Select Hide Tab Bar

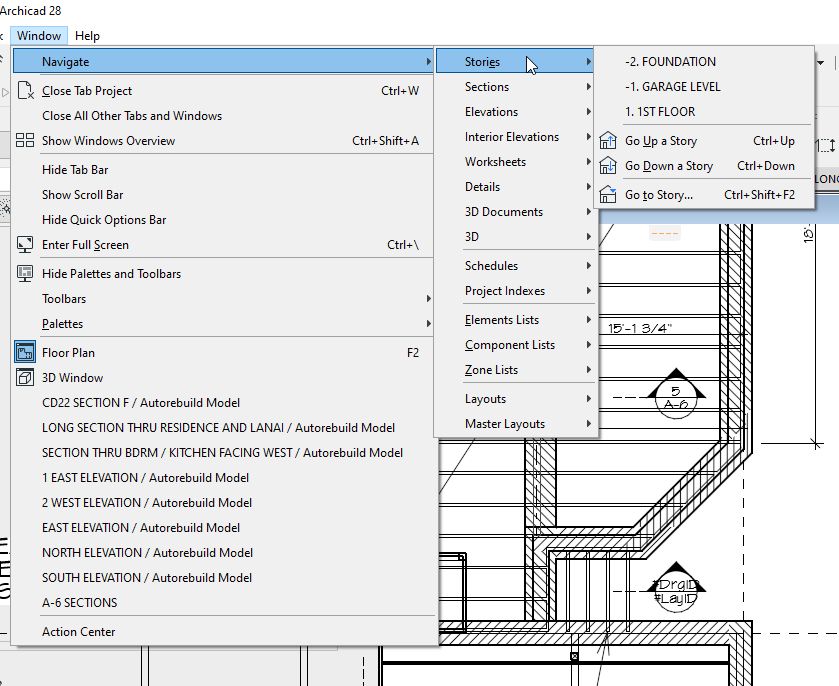point(223,170)
